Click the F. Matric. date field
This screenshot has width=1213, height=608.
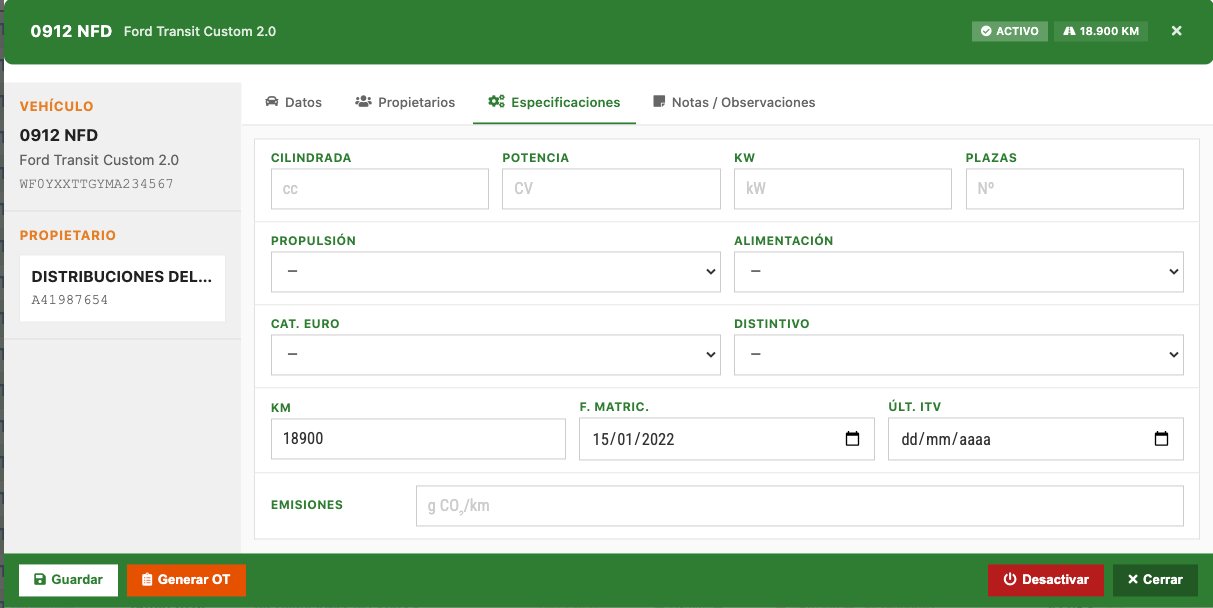[x=727, y=438]
